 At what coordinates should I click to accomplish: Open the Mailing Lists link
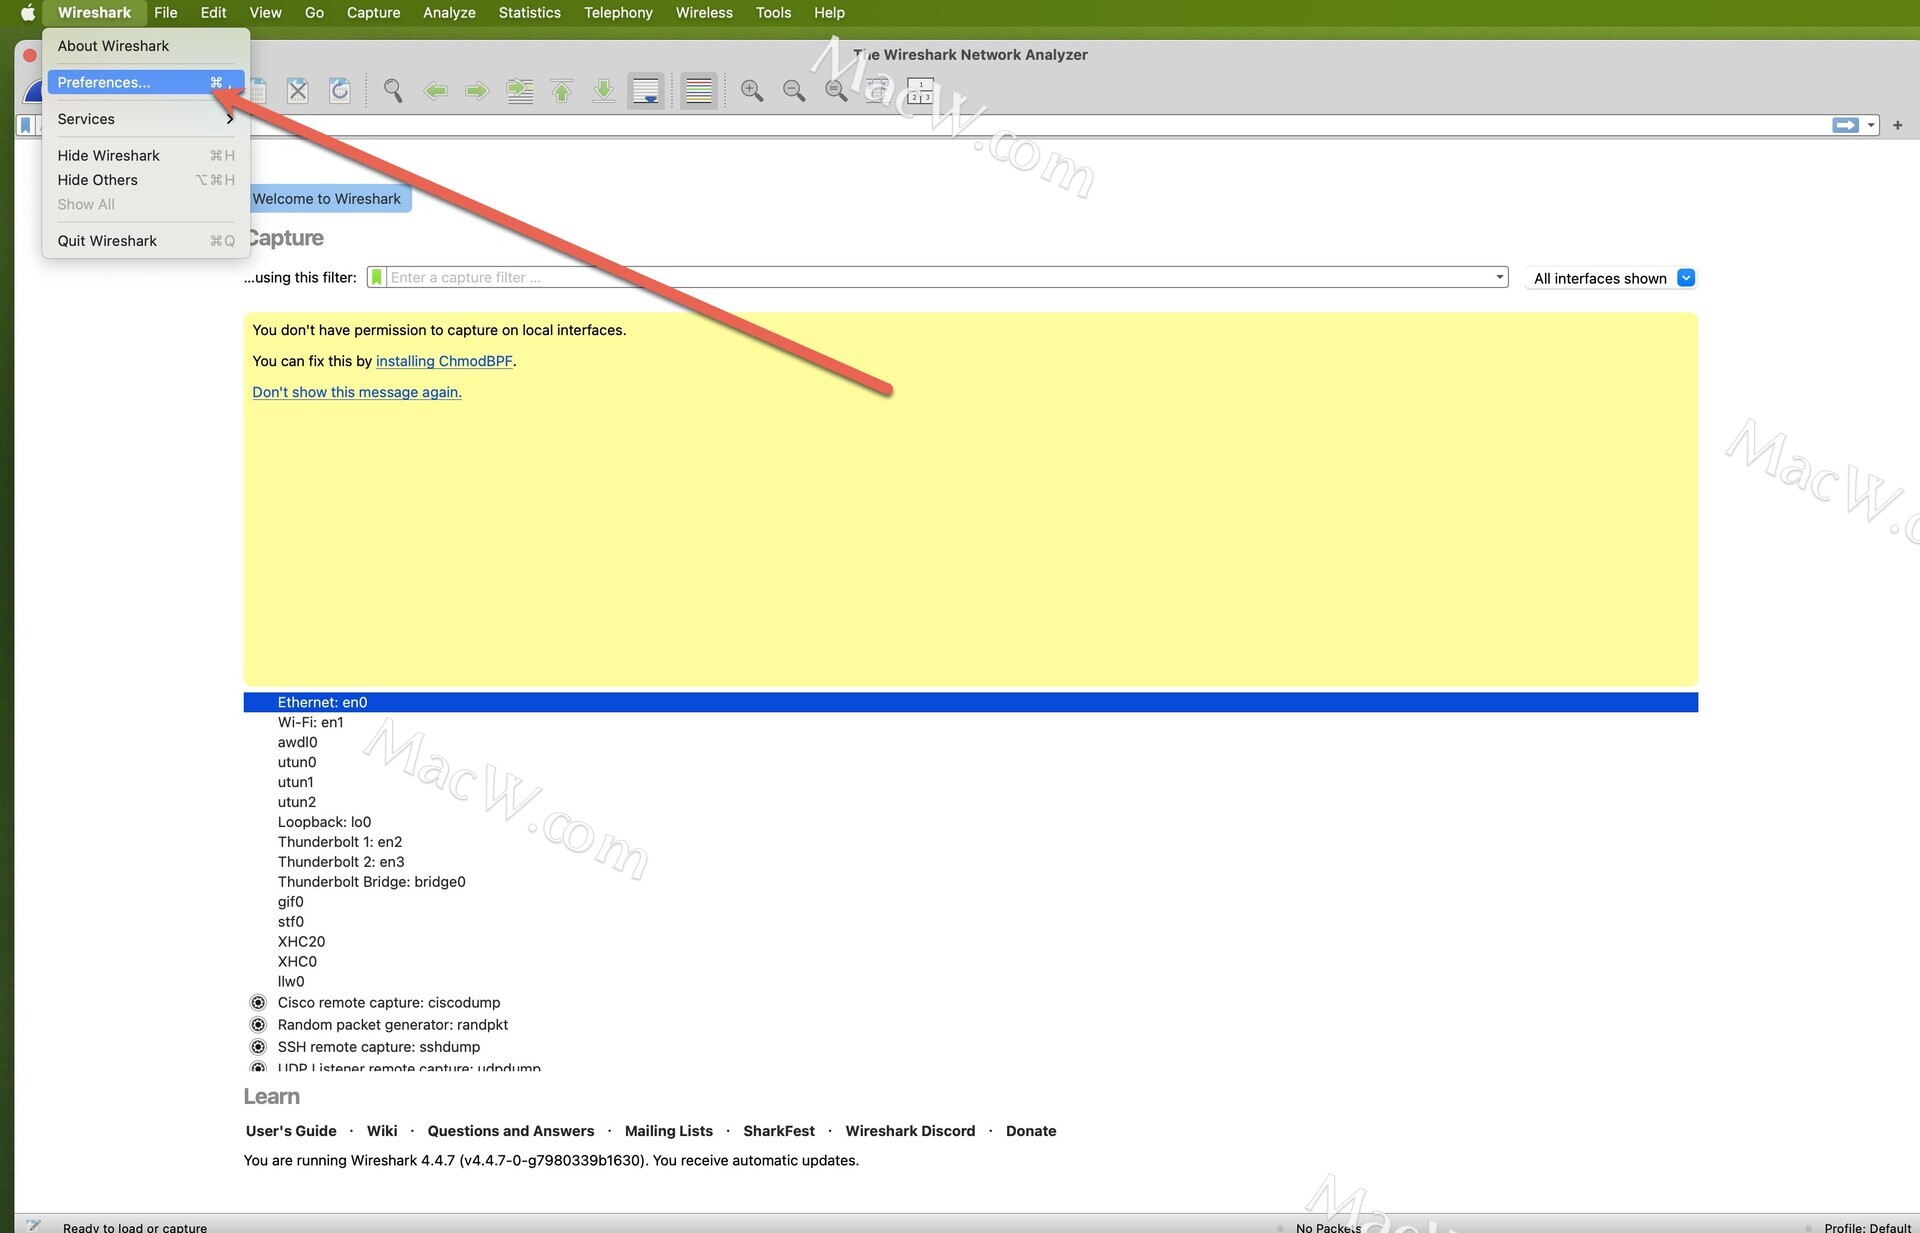669,1131
